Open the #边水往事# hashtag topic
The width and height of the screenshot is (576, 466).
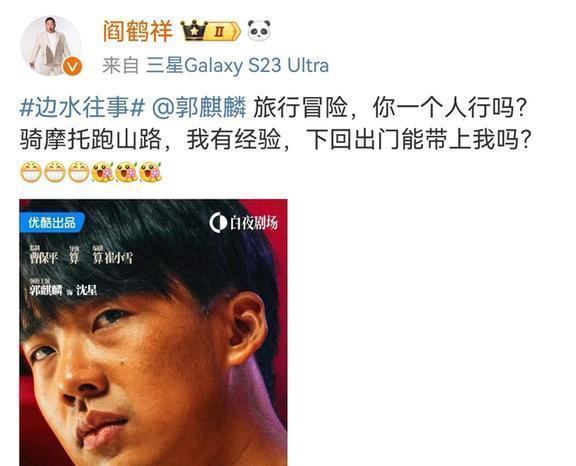[x=82, y=108]
